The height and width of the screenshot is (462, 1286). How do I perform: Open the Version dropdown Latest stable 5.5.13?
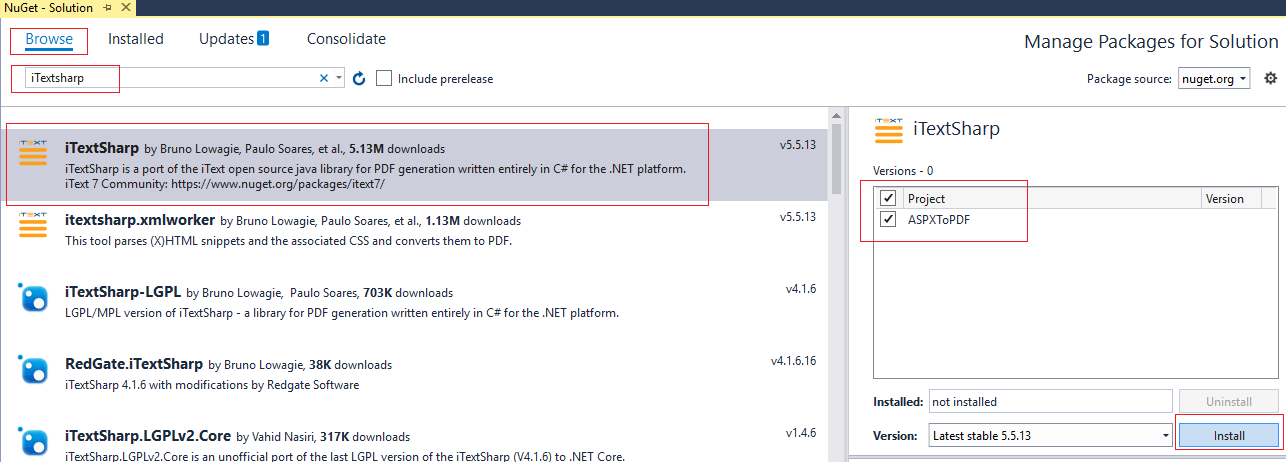point(1050,435)
